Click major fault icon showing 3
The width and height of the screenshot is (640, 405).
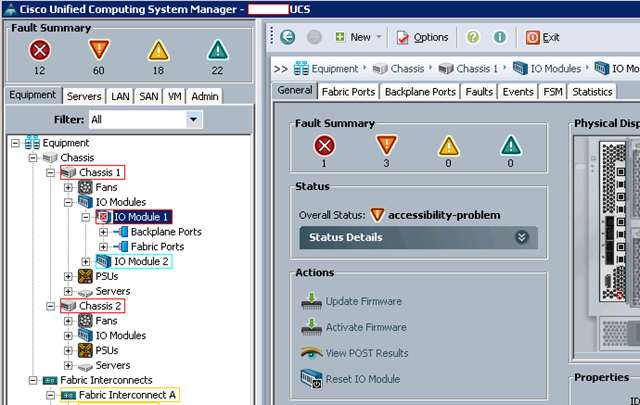(x=387, y=145)
